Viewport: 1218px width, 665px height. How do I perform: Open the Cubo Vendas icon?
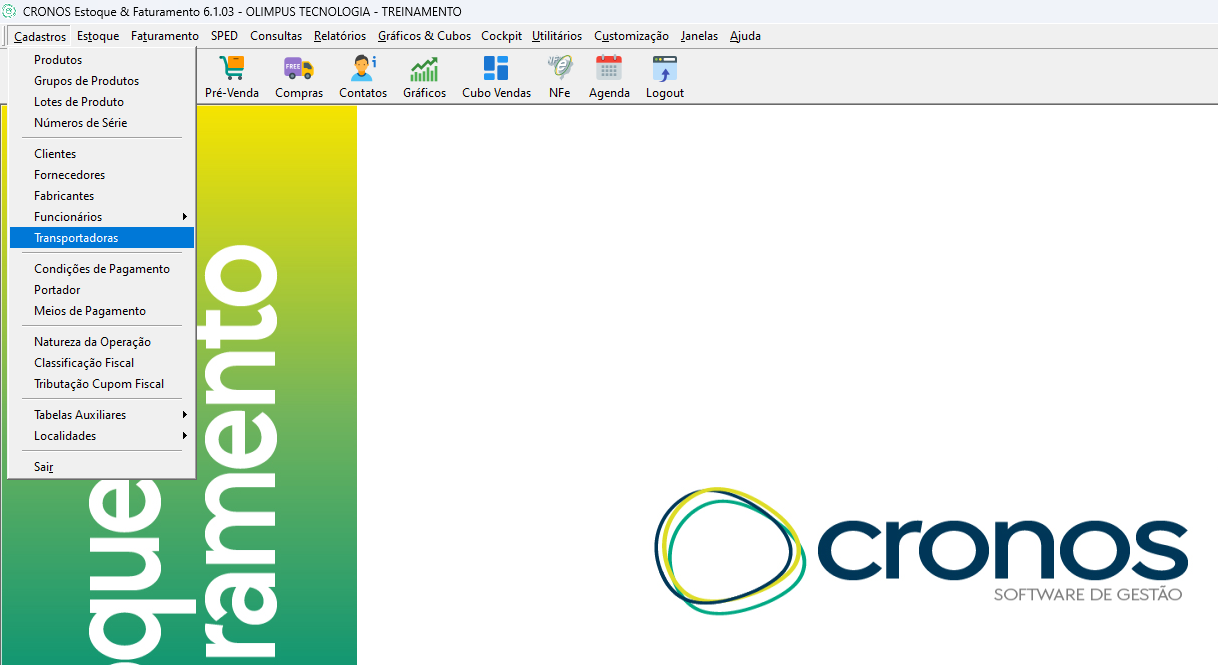tap(496, 68)
